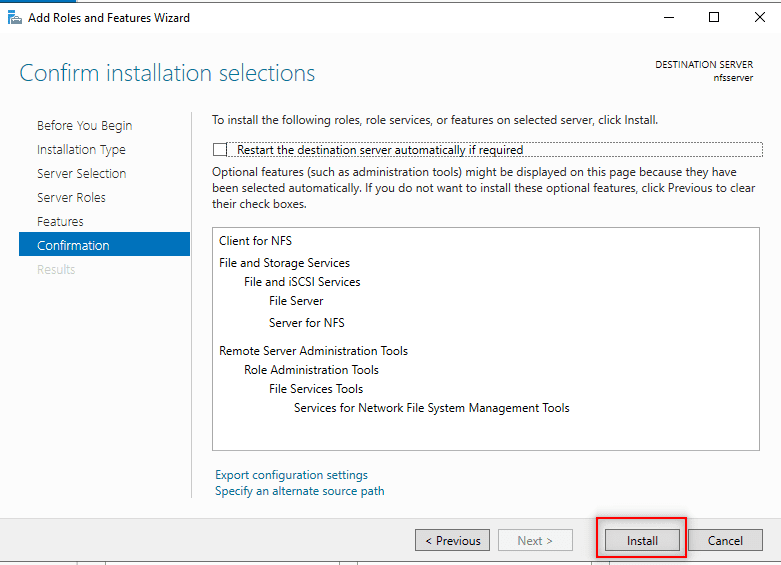Close the Add Roles and Features Wizard
The height and width of the screenshot is (565, 781).
[758, 17]
